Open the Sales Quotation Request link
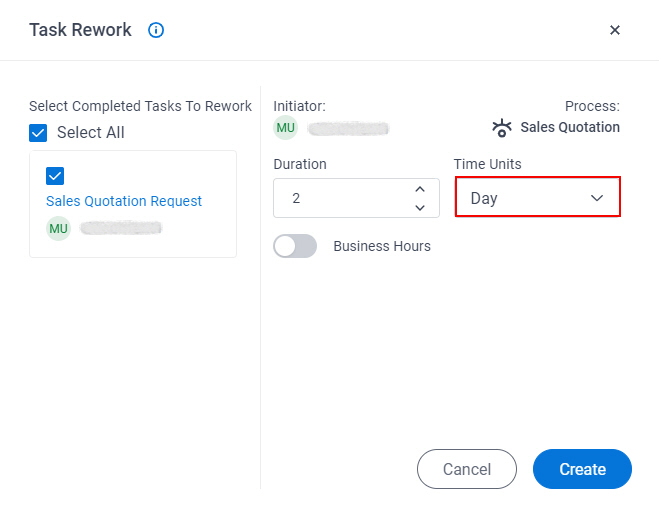This screenshot has height=510, width=659. pos(124,201)
